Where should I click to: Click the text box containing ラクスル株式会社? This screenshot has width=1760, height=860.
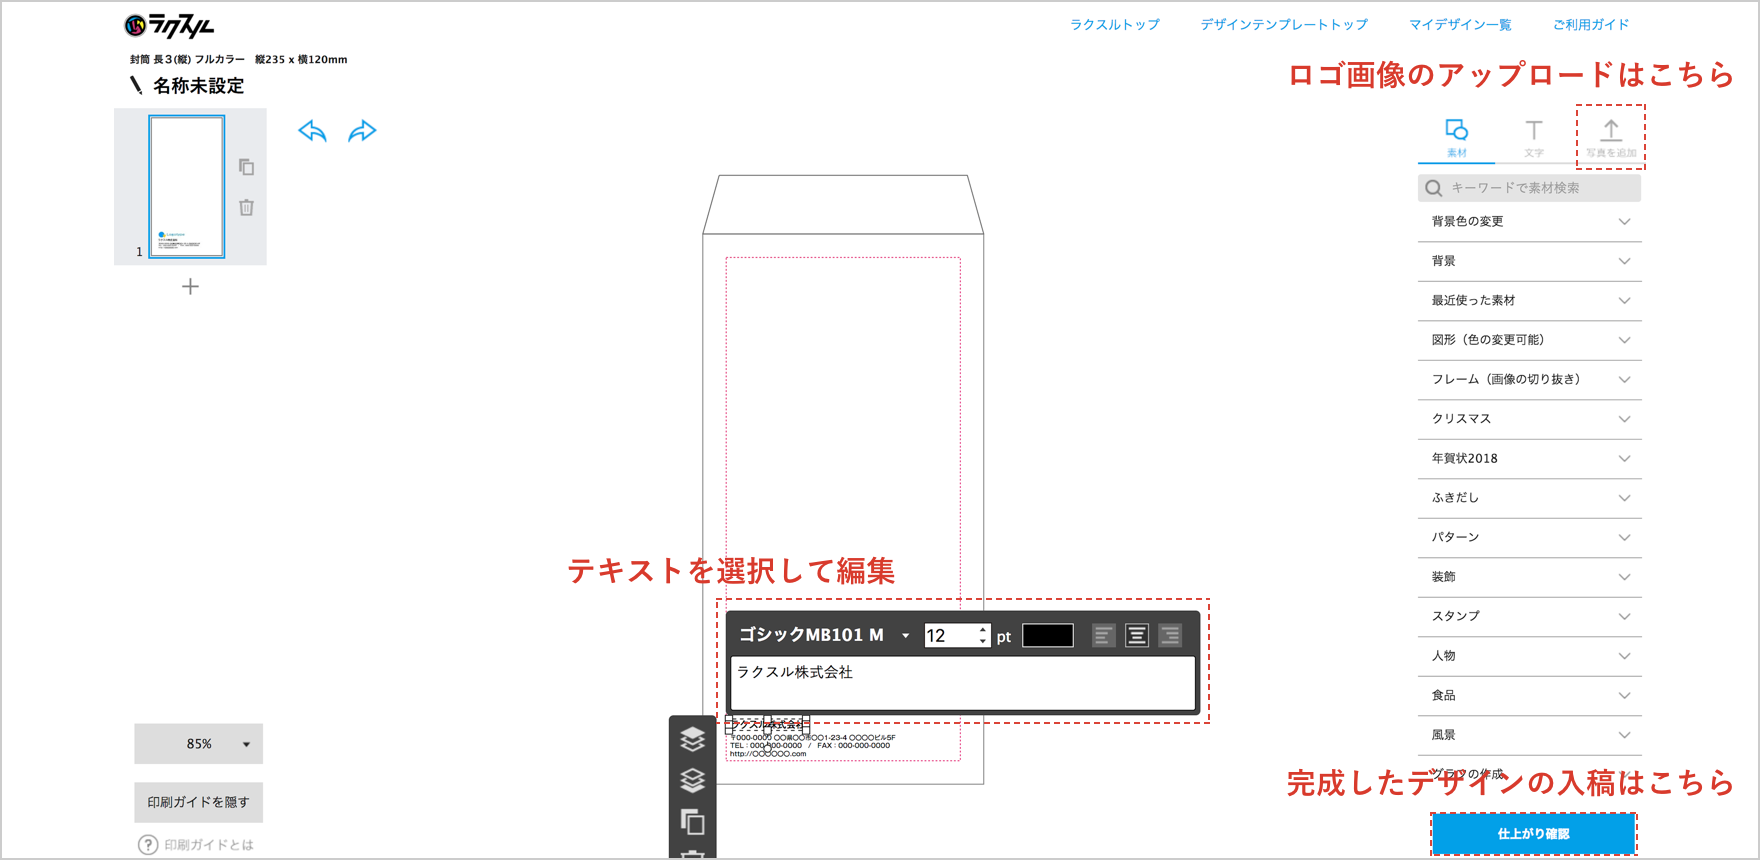(x=963, y=683)
